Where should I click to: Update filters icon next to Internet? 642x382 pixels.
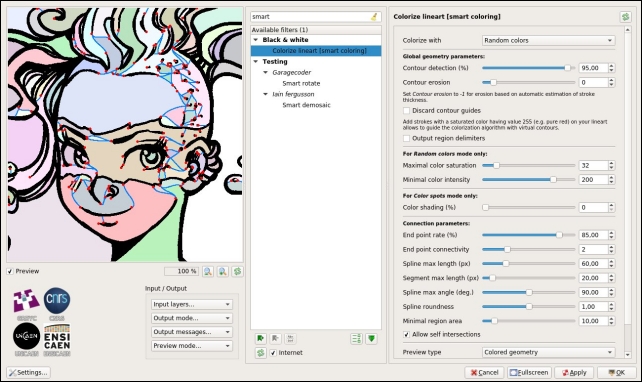(260, 353)
